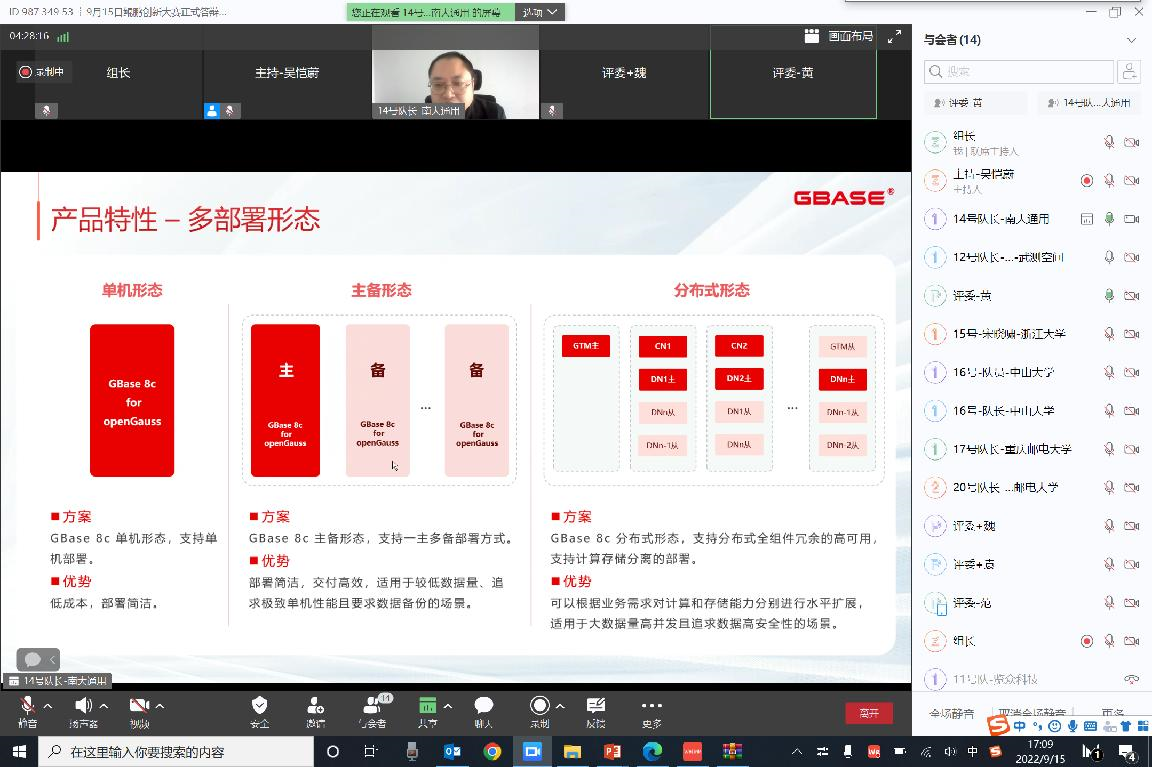Open share screen options arrow

(x=447, y=706)
